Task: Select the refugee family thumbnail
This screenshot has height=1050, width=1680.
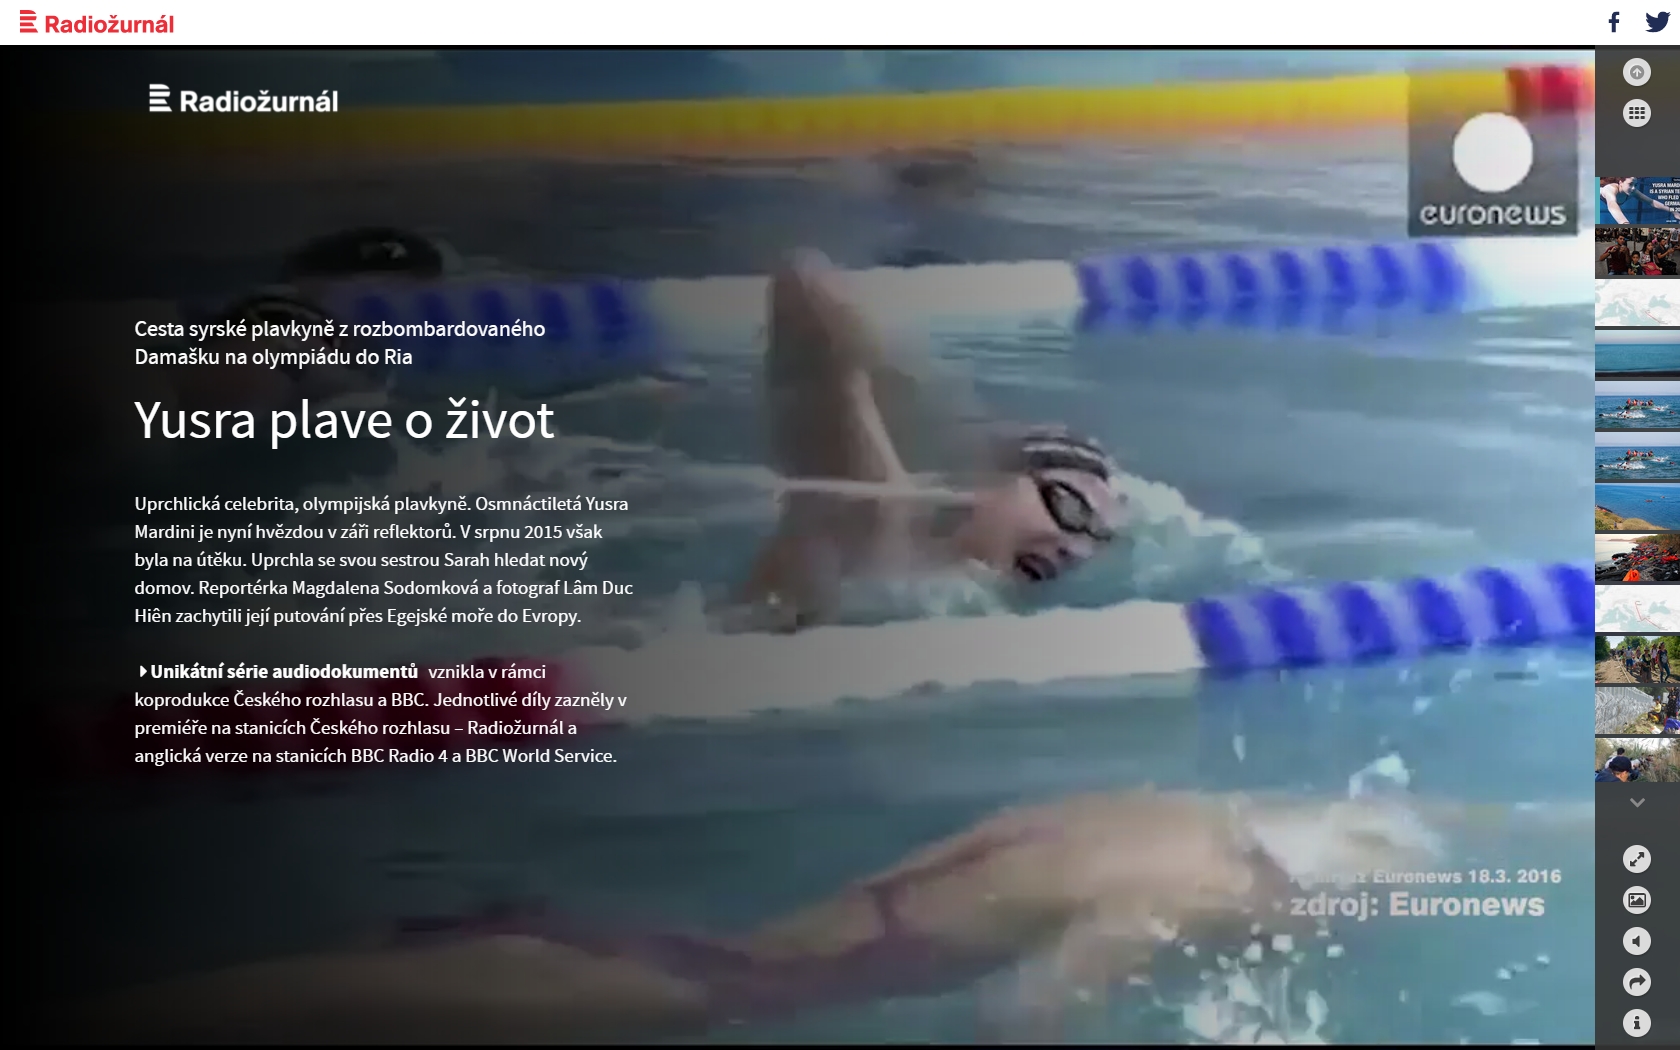Action: (x=1637, y=252)
